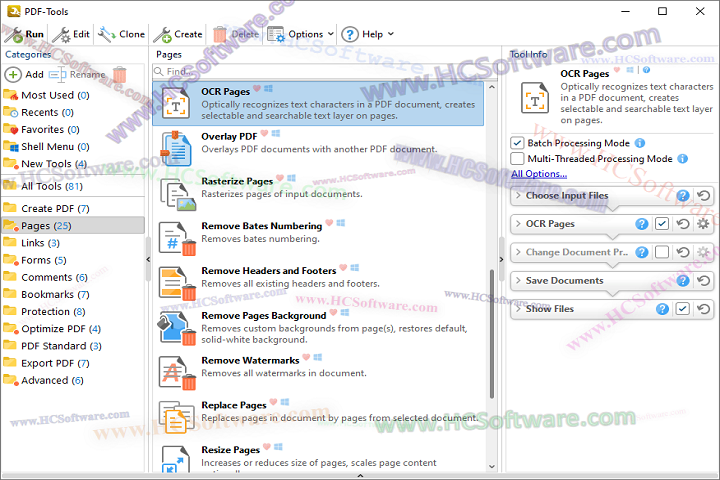Expand the Choose Input Files step
720x480 pixels.
click(518, 196)
